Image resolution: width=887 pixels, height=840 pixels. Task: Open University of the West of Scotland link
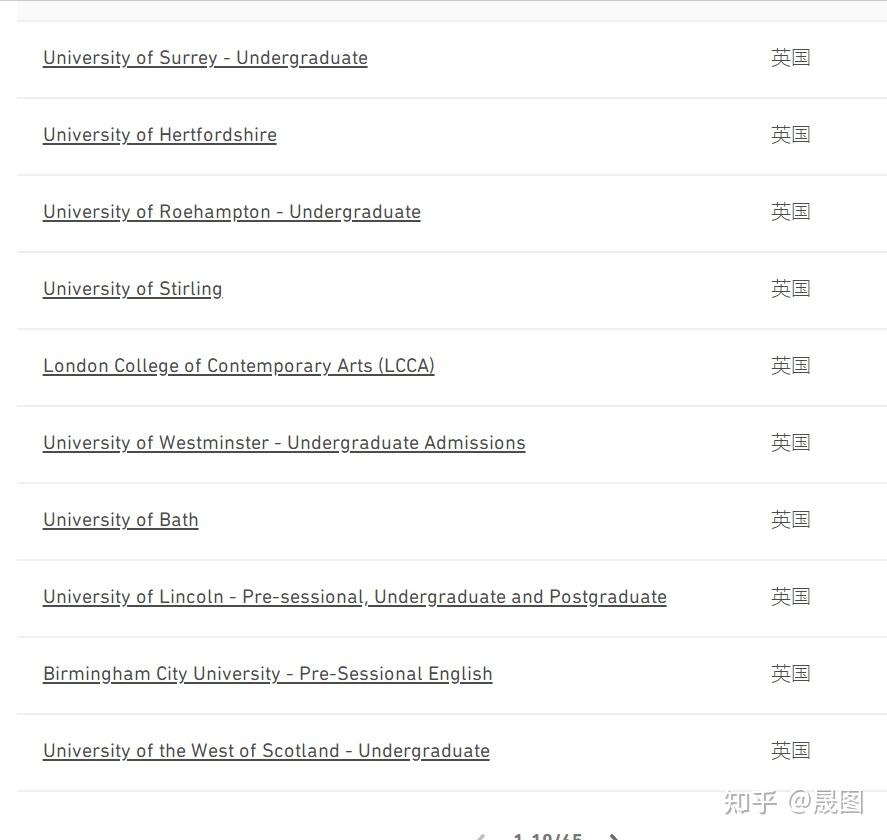pyautogui.click(x=266, y=751)
